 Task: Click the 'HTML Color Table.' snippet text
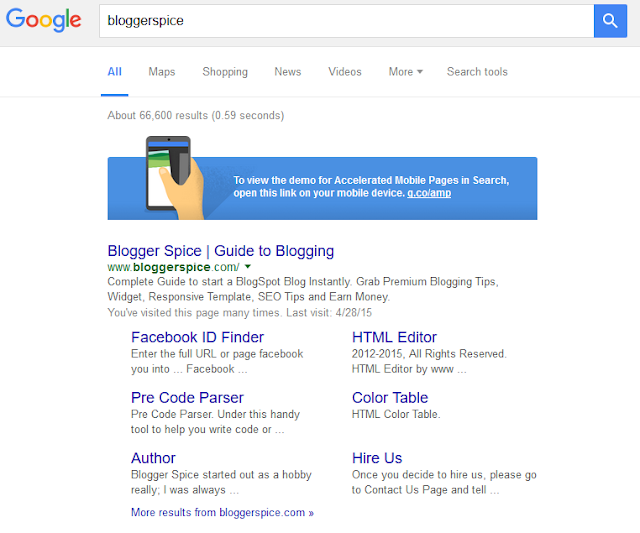[396, 414]
